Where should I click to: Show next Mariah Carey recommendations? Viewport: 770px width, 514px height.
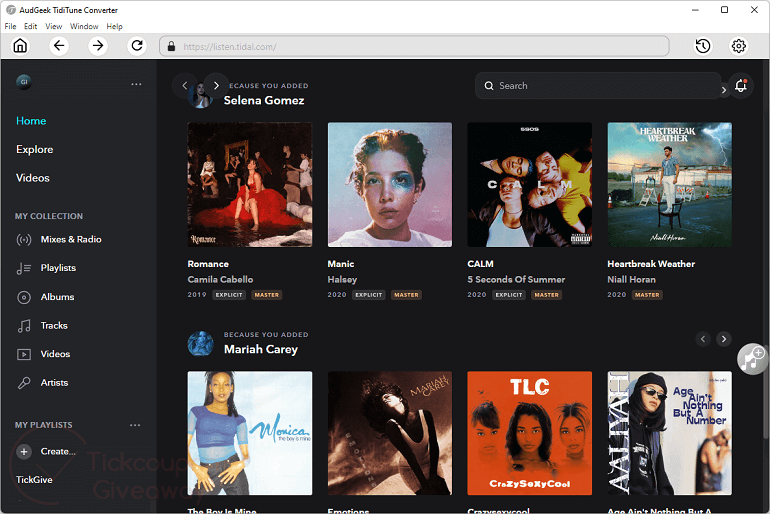click(x=723, y=339)
